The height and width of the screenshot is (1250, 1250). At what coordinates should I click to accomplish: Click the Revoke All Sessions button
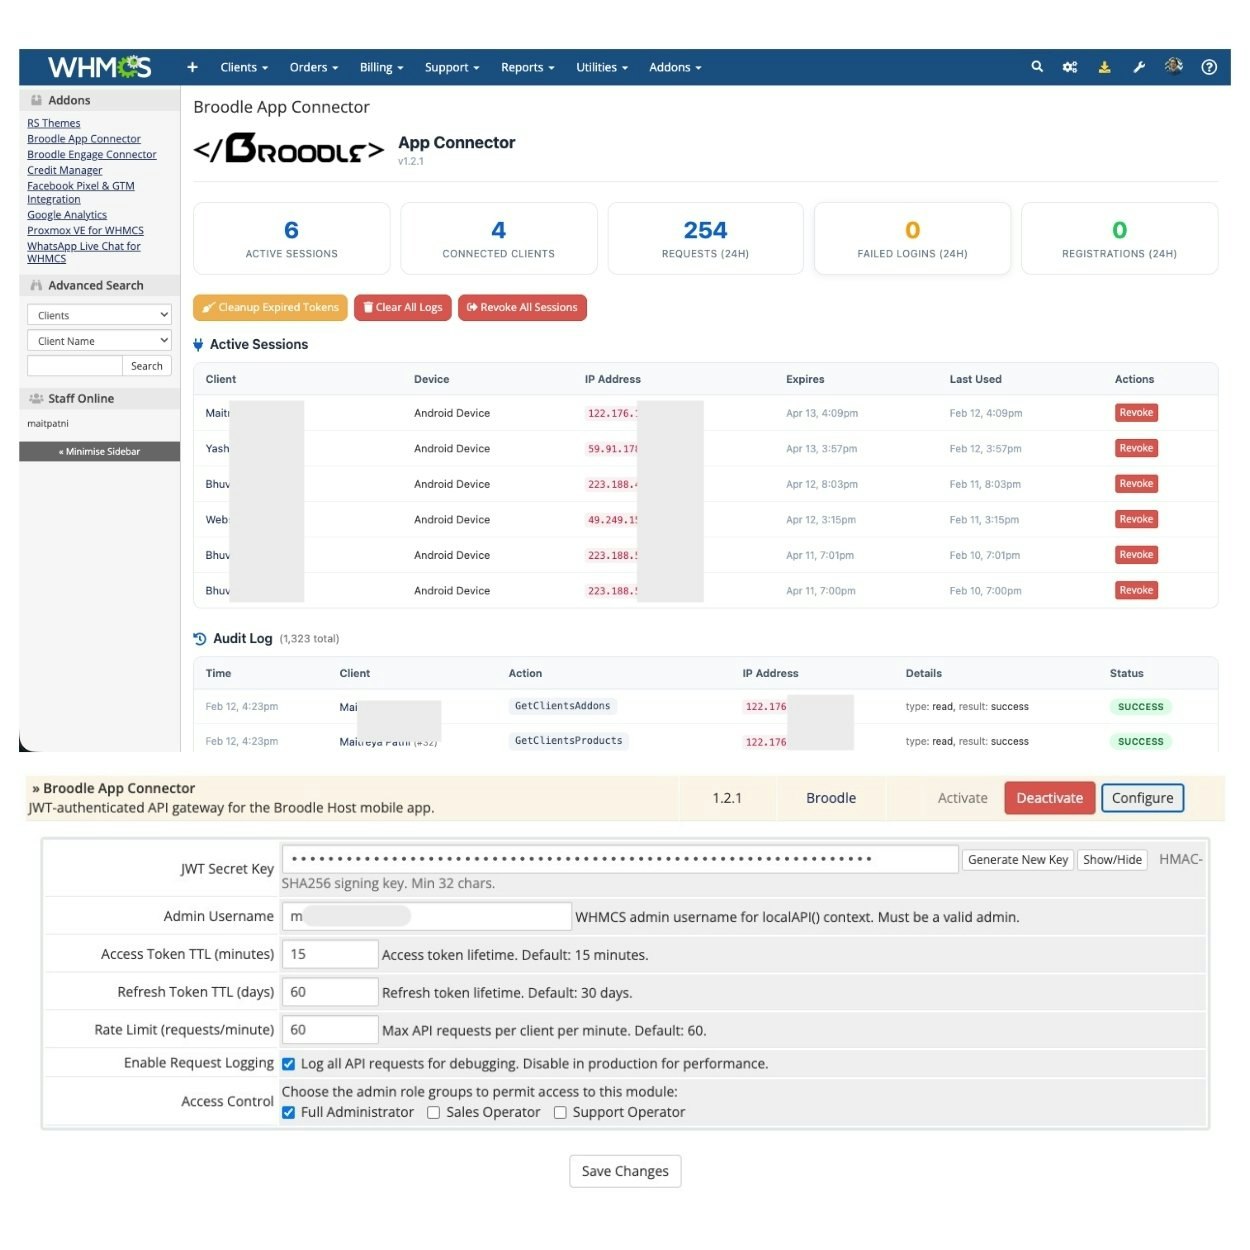click(522, 307)
